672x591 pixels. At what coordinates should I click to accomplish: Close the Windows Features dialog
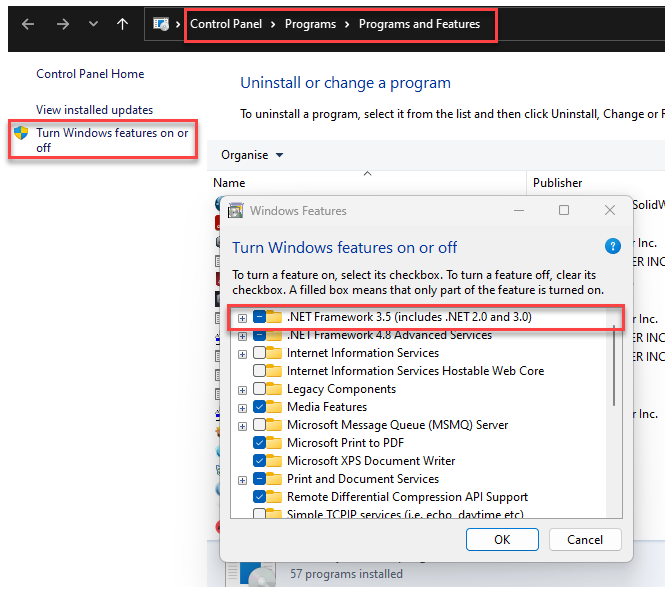[x=610, y=210]
